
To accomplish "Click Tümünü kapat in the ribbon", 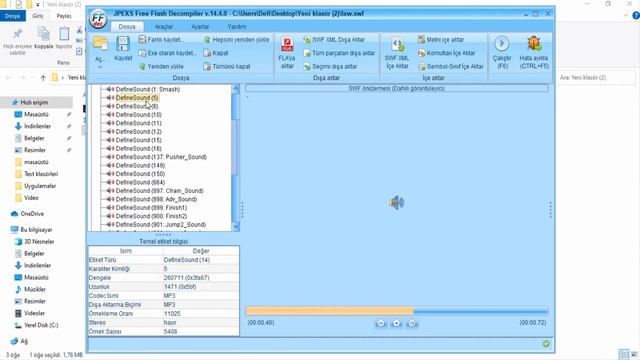I will tap(227, 66).
